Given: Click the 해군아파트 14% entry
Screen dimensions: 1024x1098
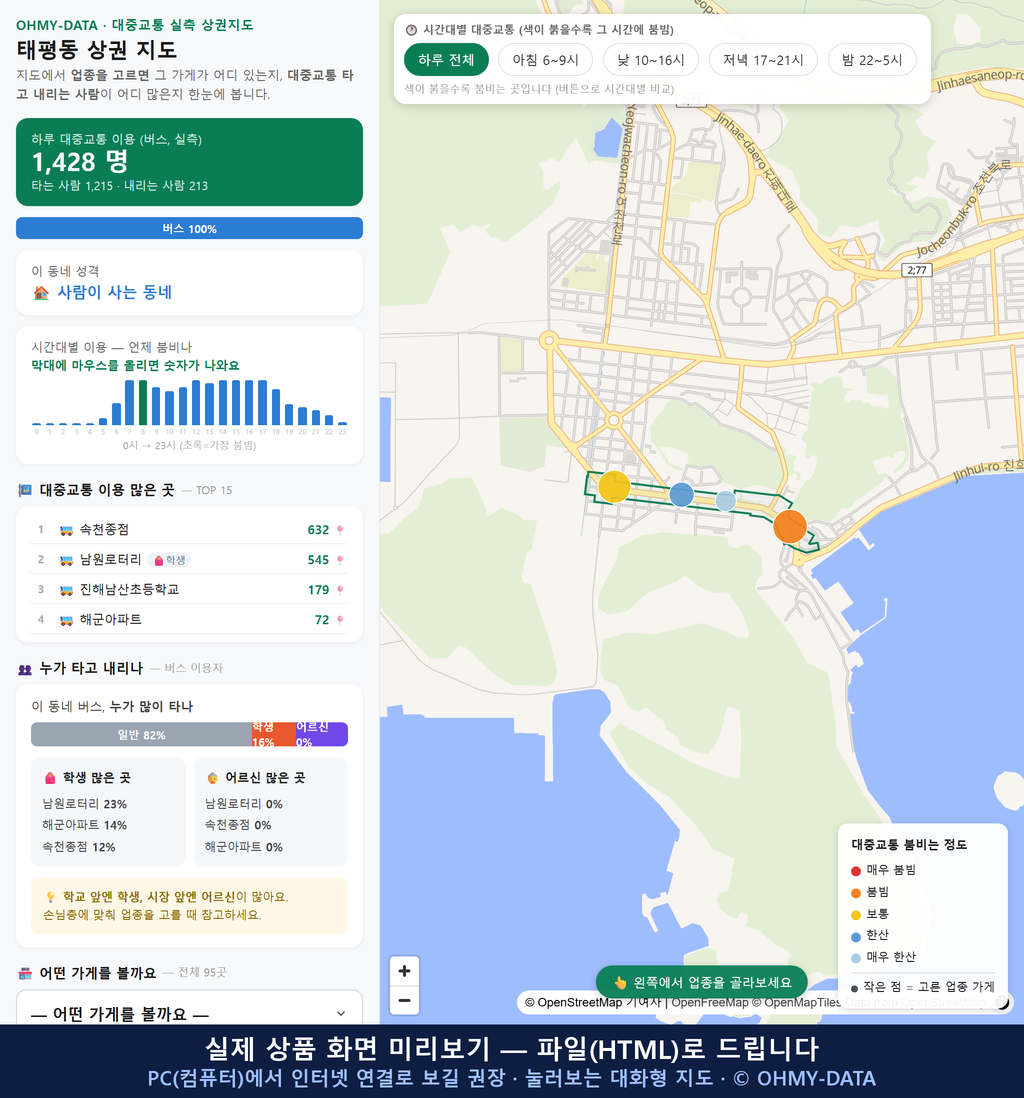Looking at the screenshot, I should click(85, 825).
